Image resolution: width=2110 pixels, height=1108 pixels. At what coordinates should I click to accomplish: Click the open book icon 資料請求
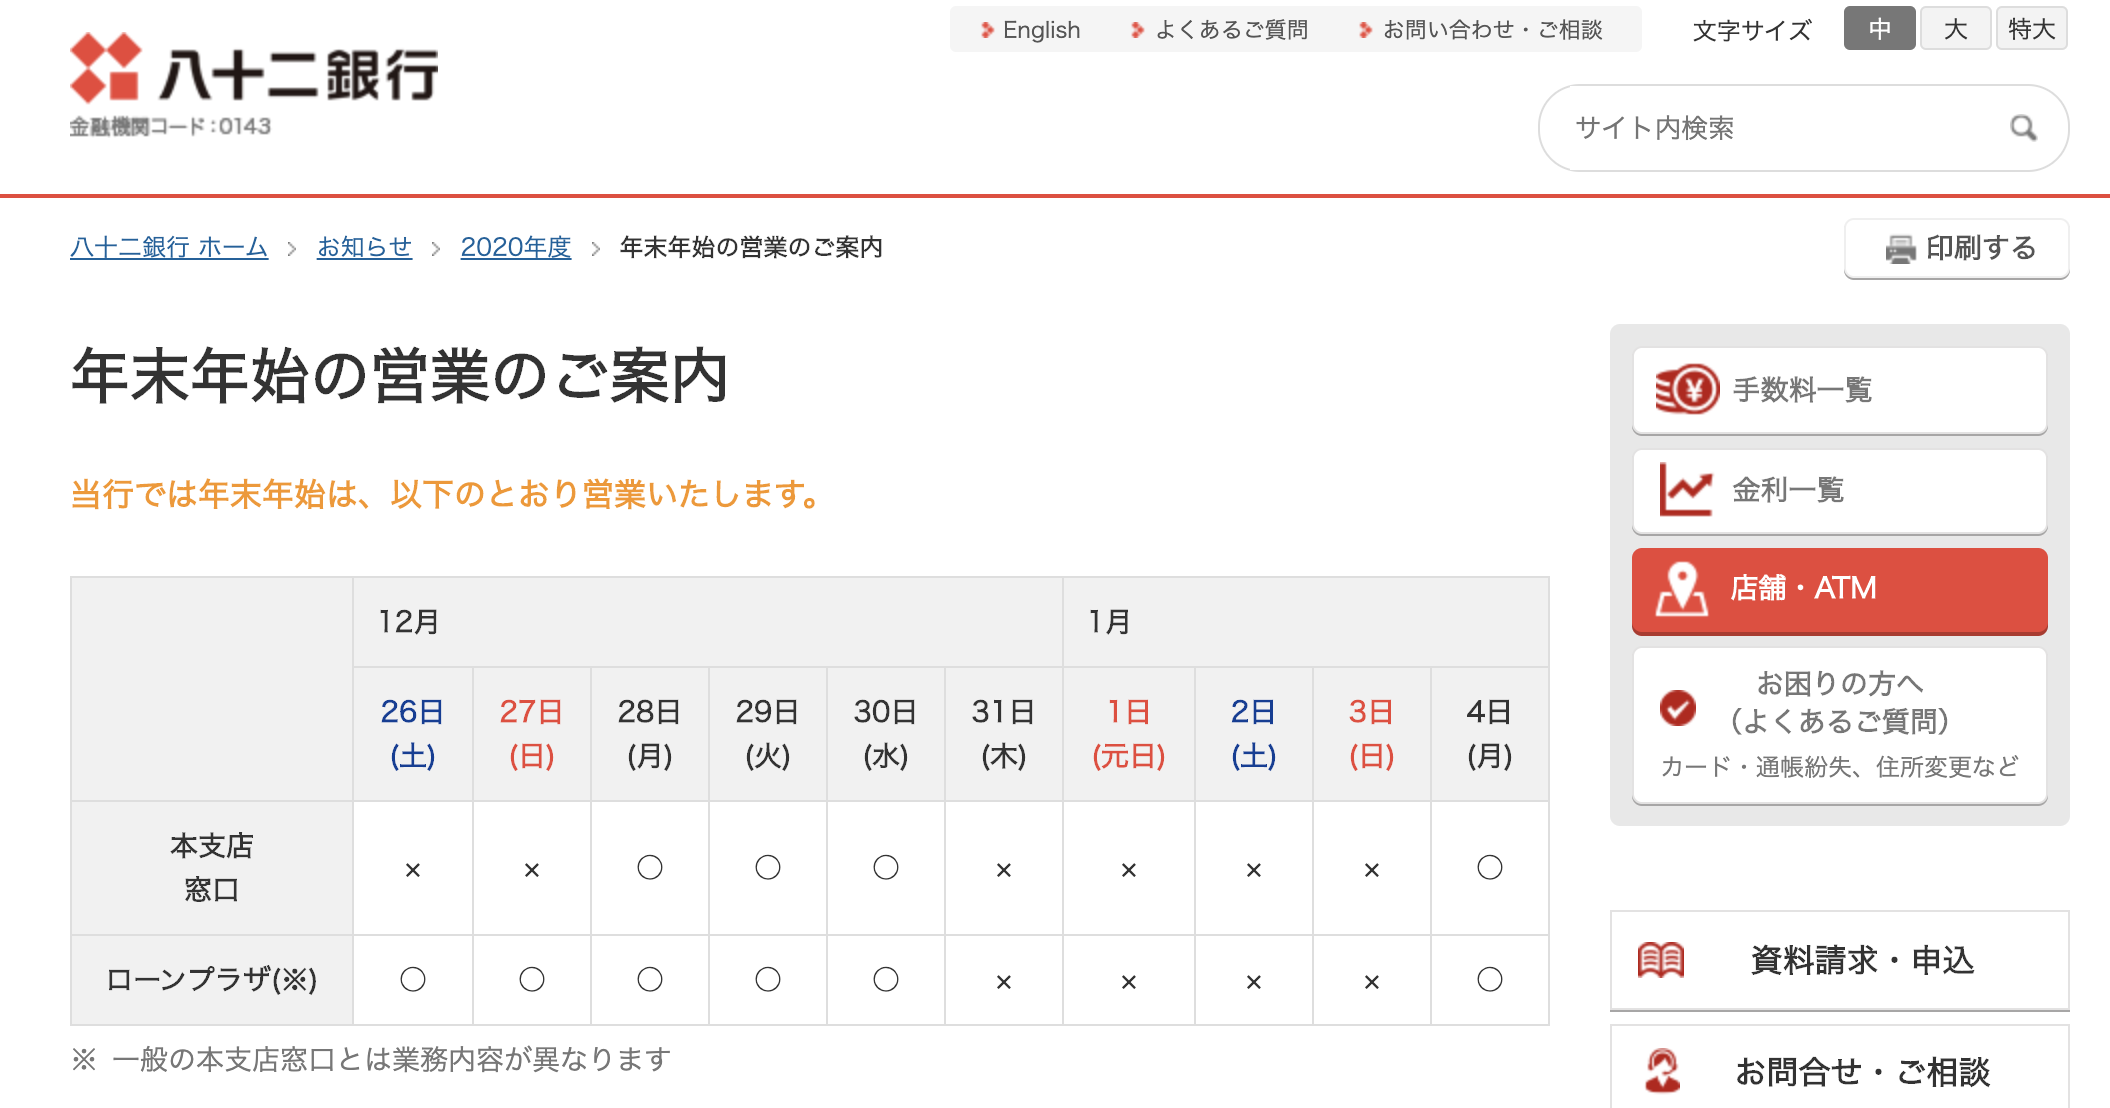tap(1661, 961)
